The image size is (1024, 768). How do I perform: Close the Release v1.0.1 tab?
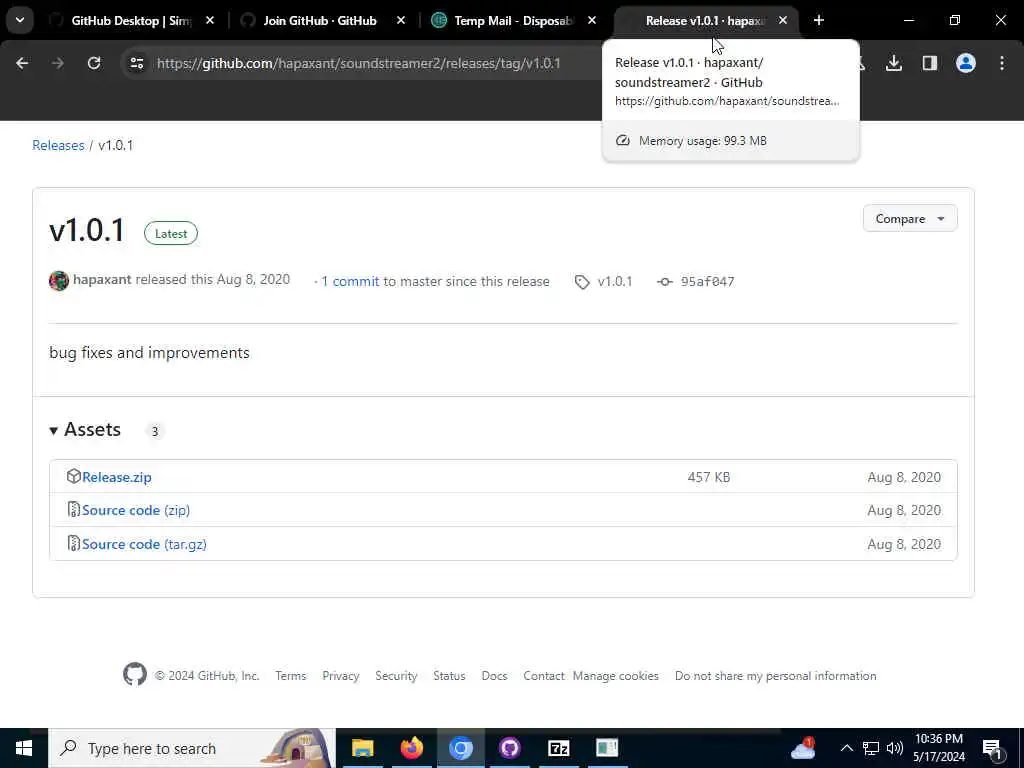coord(783,21)
